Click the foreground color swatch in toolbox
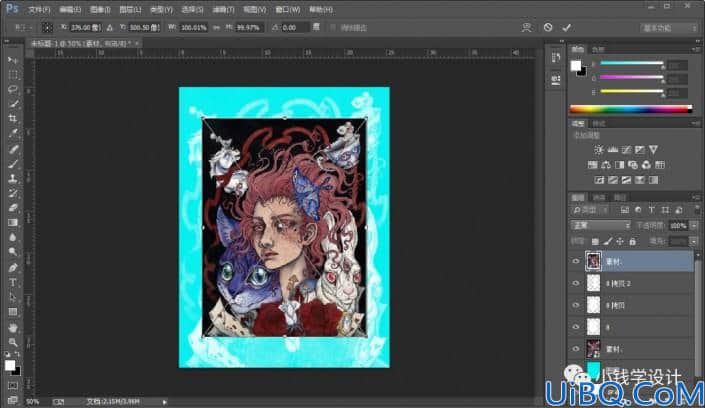 coord(10,365)
